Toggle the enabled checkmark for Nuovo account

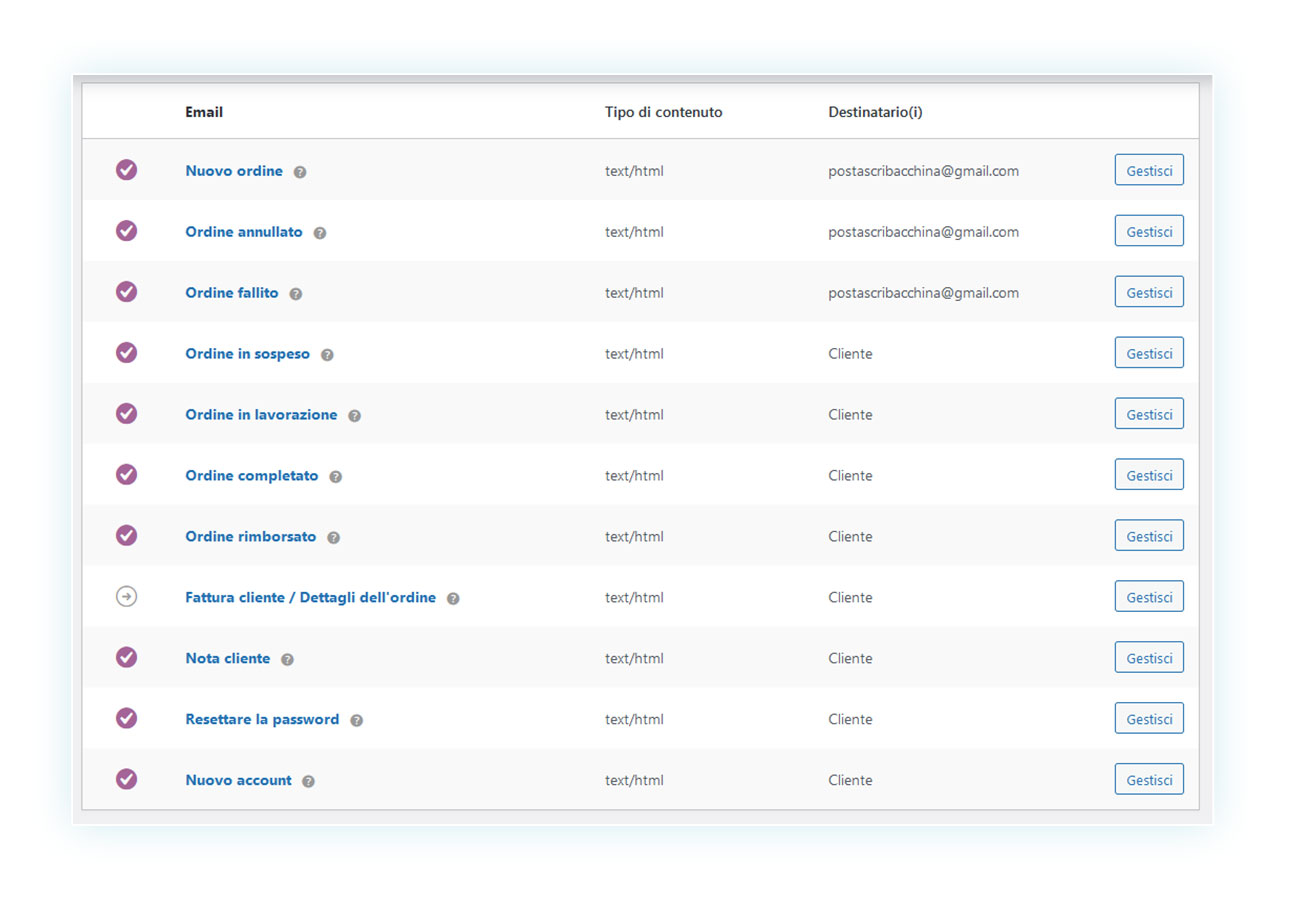click(x=126, y=780)
